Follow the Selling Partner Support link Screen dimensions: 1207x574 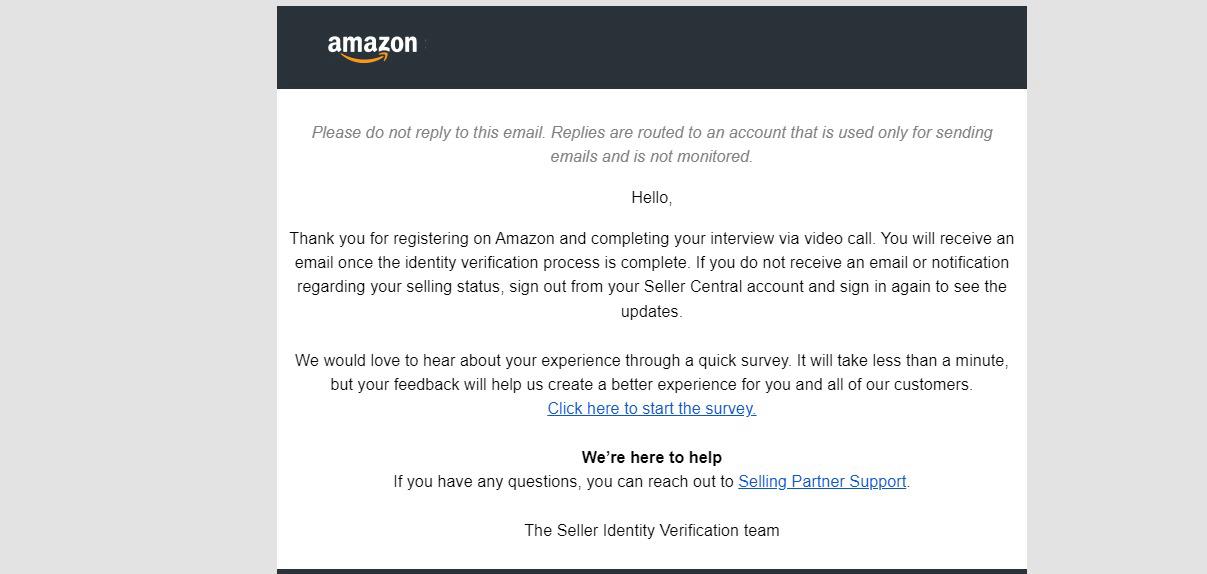822,481
